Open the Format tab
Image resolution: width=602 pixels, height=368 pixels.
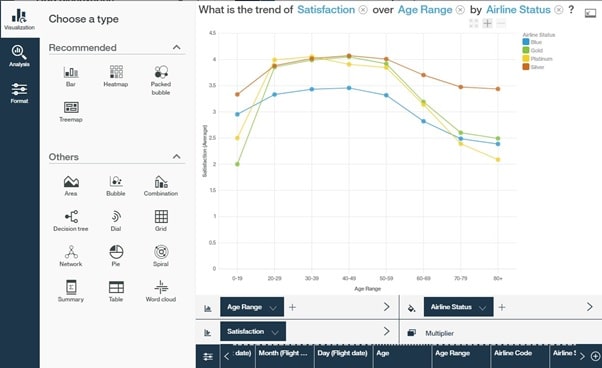pos(19,93)
